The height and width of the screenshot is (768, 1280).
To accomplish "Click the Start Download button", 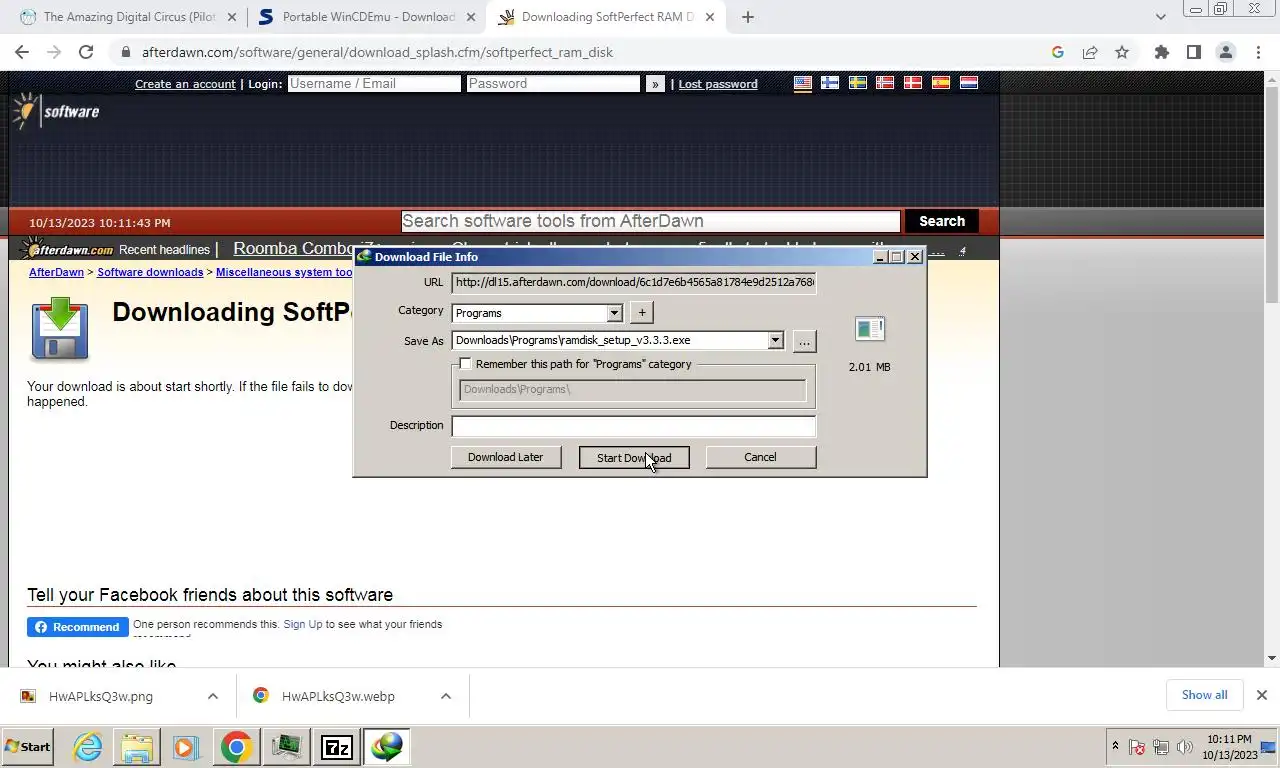I will pyautogui.click(x=634, y=457).
